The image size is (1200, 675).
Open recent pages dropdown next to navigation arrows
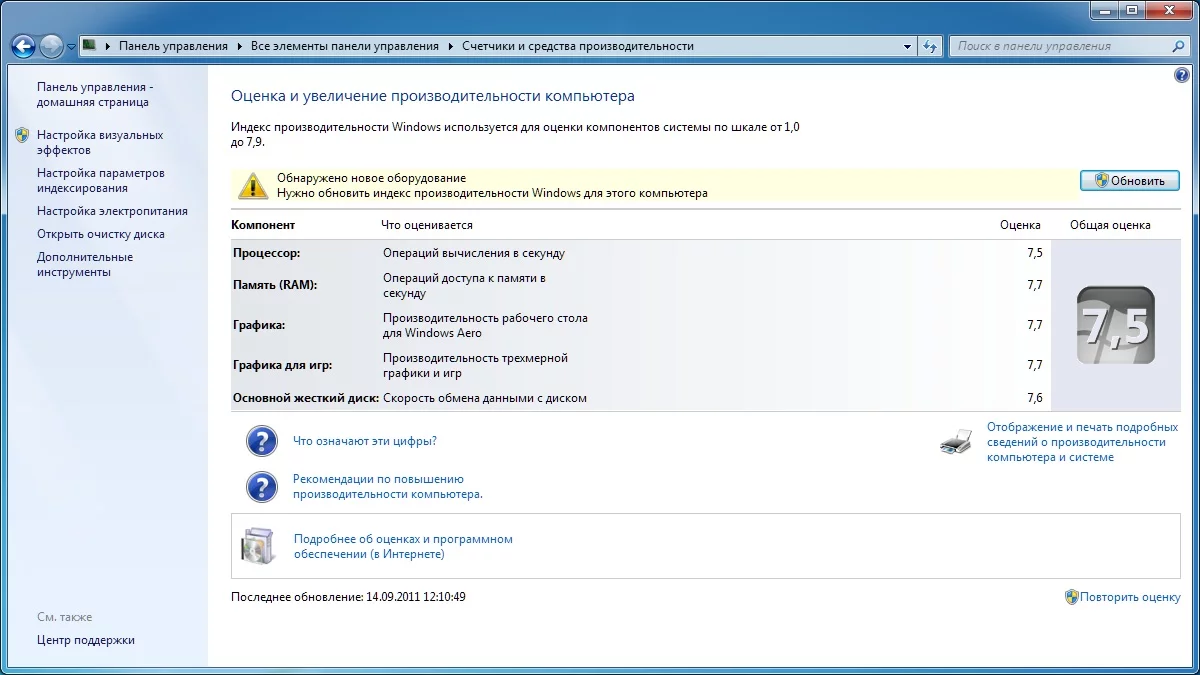pyautogui.click(x=71, y=47)
